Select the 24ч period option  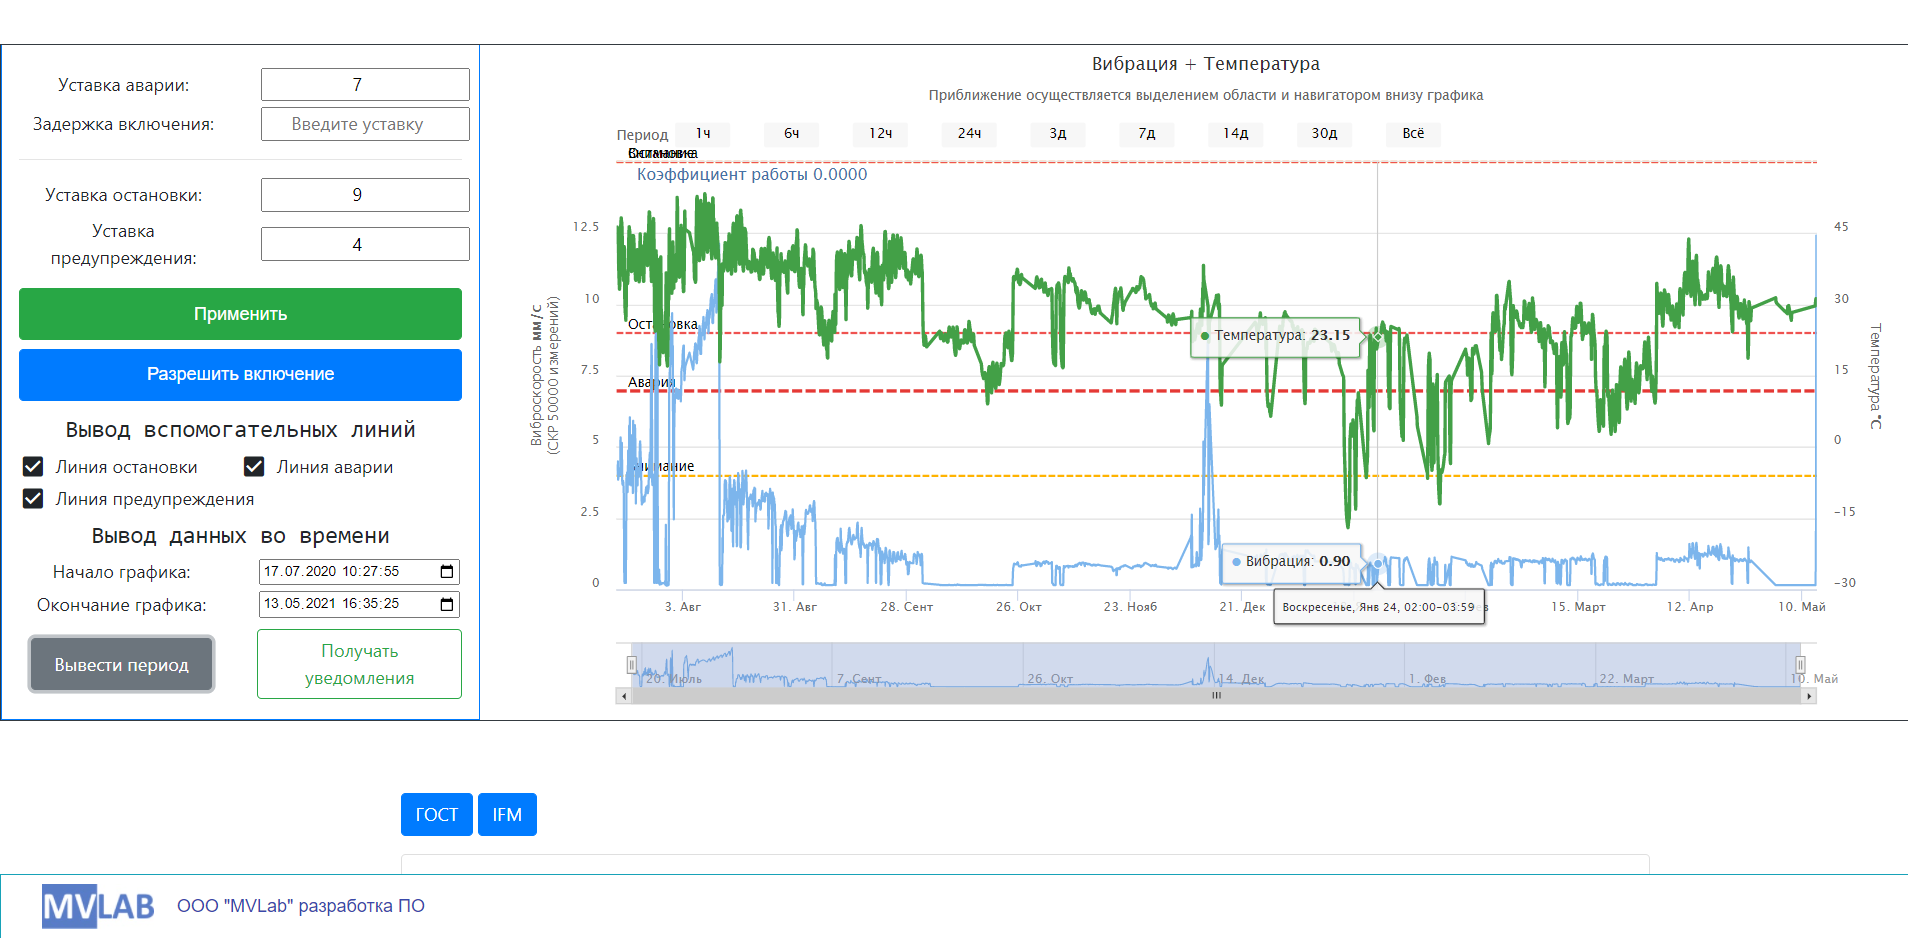coord(969,134)
